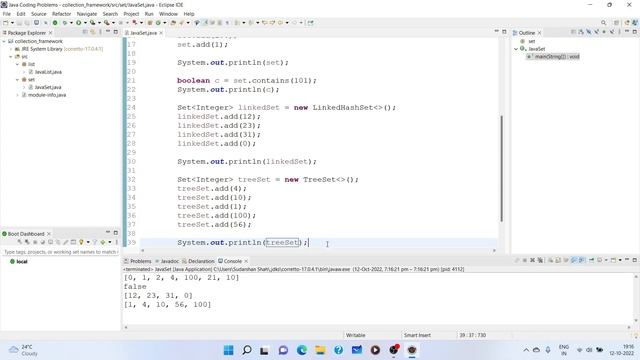Image resolution: width=640 pixels, height=360 pixels.
Task: Expand JavaSet.java node in Package Explorer
Action: click(x=24, y=87)
